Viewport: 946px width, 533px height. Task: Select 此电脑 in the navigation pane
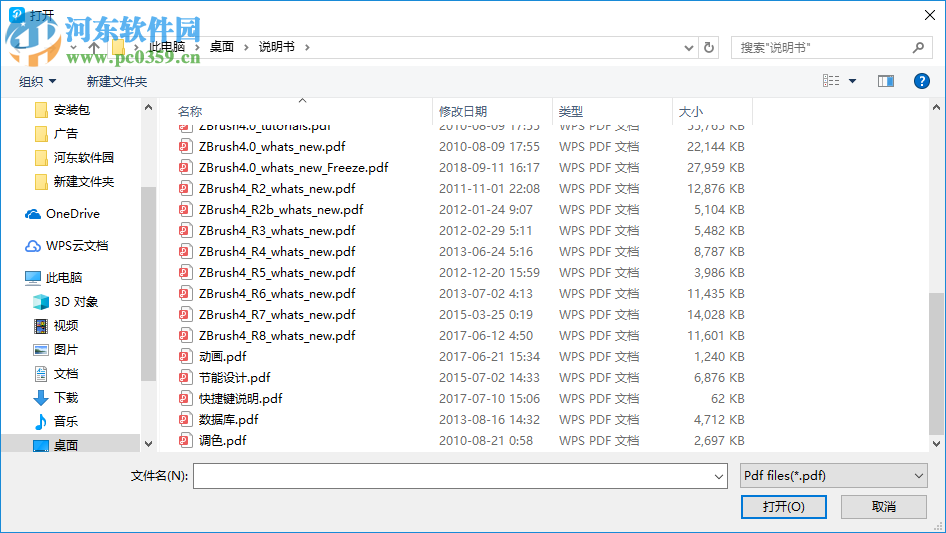[53, 278]
